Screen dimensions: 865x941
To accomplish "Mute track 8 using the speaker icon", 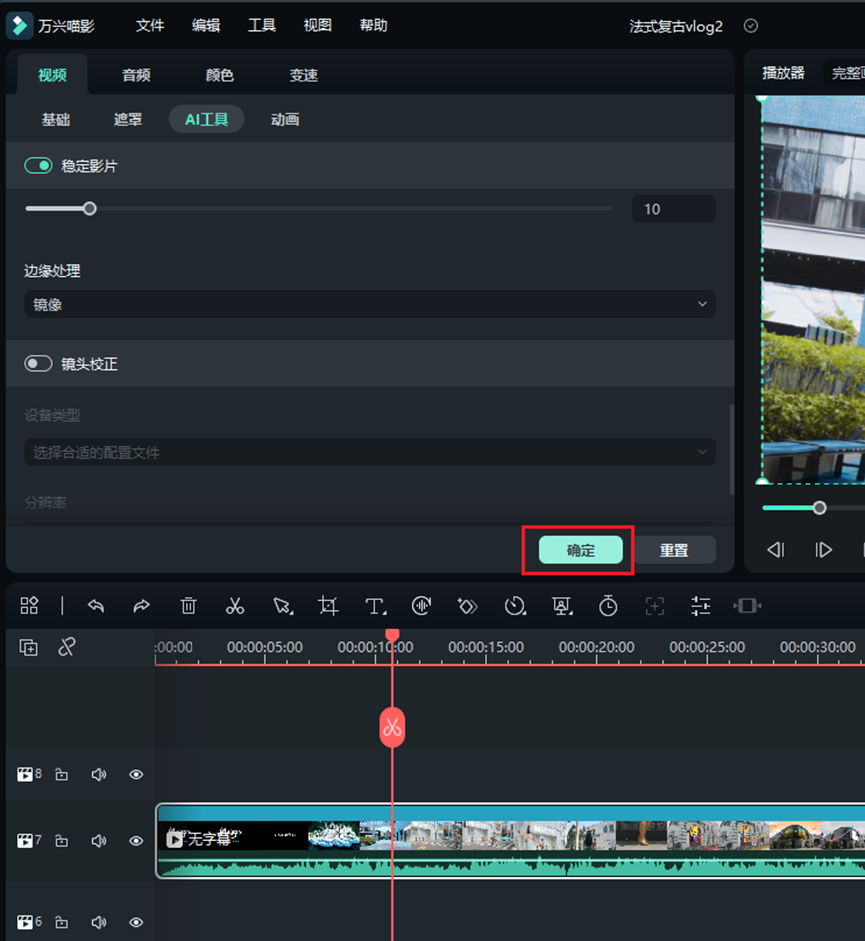I will [x=99, y=774].
